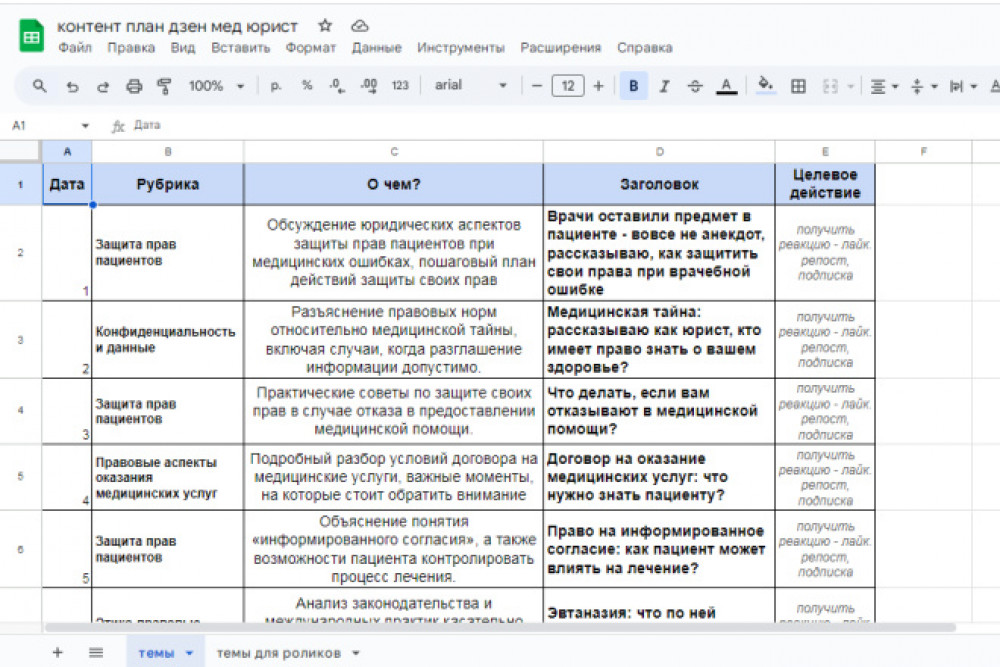Increase decimal places
The width and height of the screenshot is (1000, 667).
(369, 86)
